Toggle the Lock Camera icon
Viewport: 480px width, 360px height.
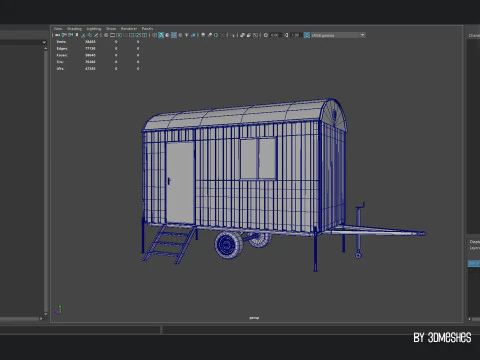(x=63, y=35)
